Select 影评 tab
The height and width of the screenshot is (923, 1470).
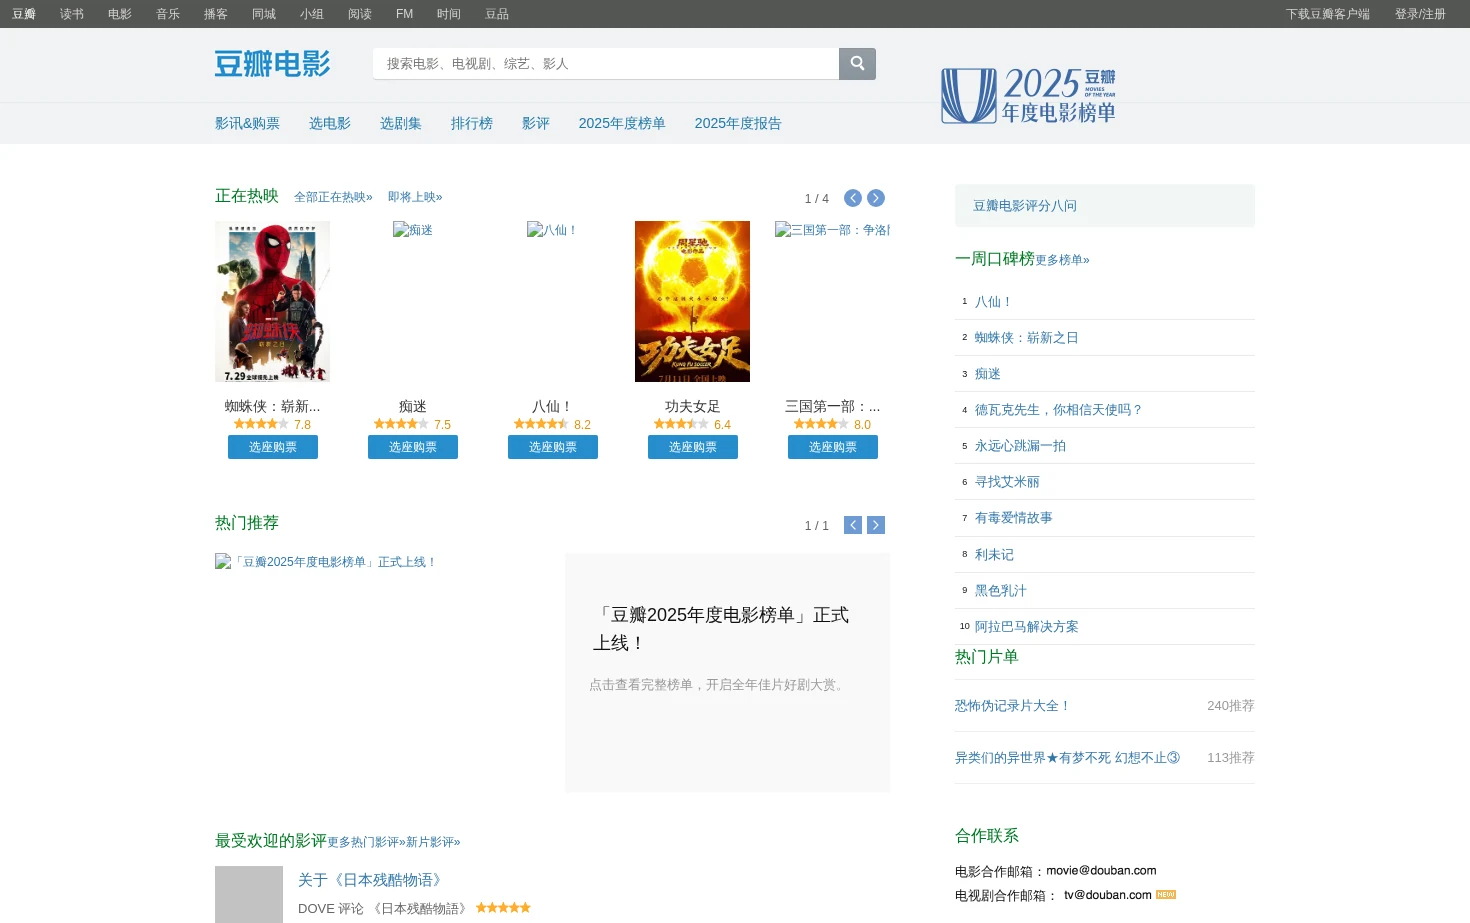pos(536,123)
